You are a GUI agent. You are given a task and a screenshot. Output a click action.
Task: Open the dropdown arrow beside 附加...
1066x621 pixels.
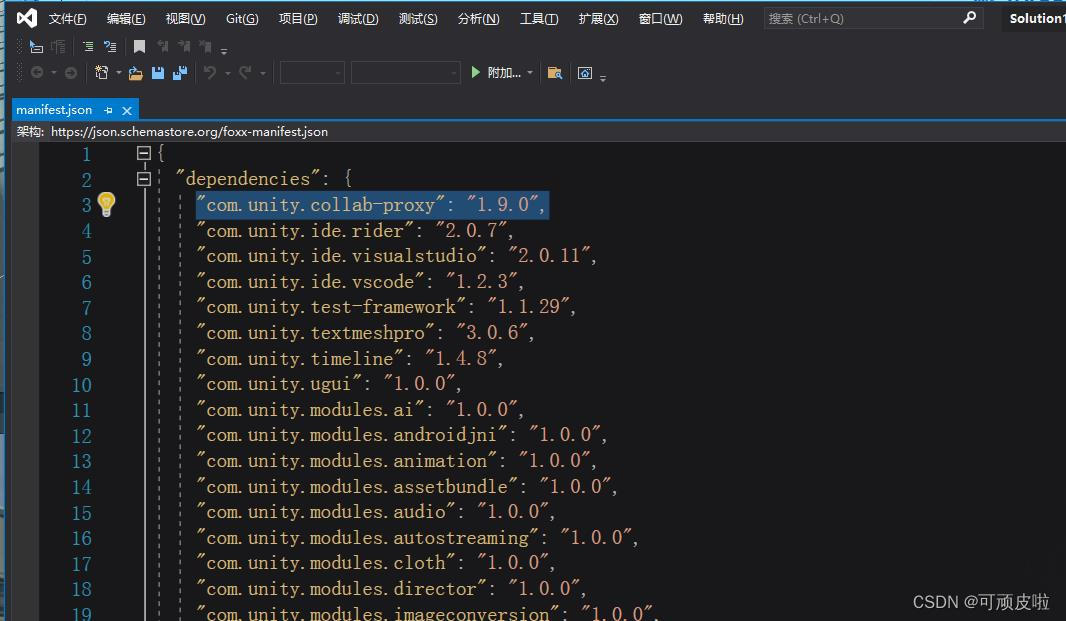click(530, 72)
